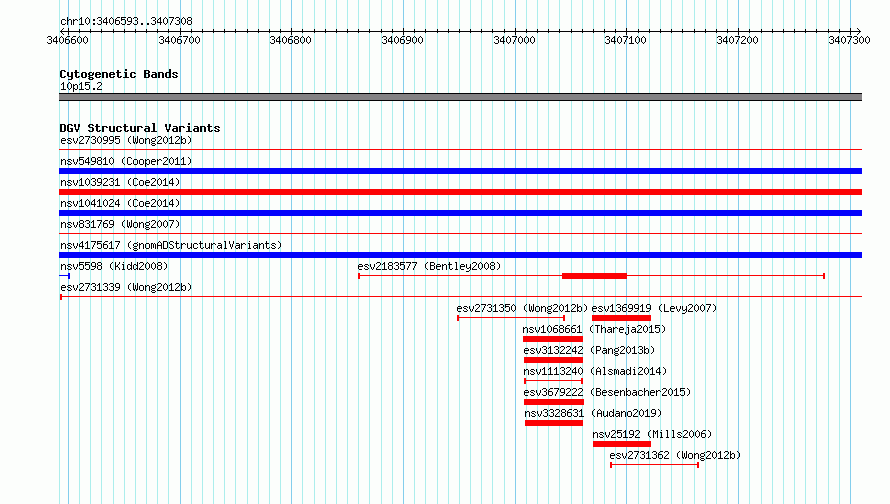The image size is (890, 504).
Task: Click ruler position 3406700
Action: pos(179,40)
